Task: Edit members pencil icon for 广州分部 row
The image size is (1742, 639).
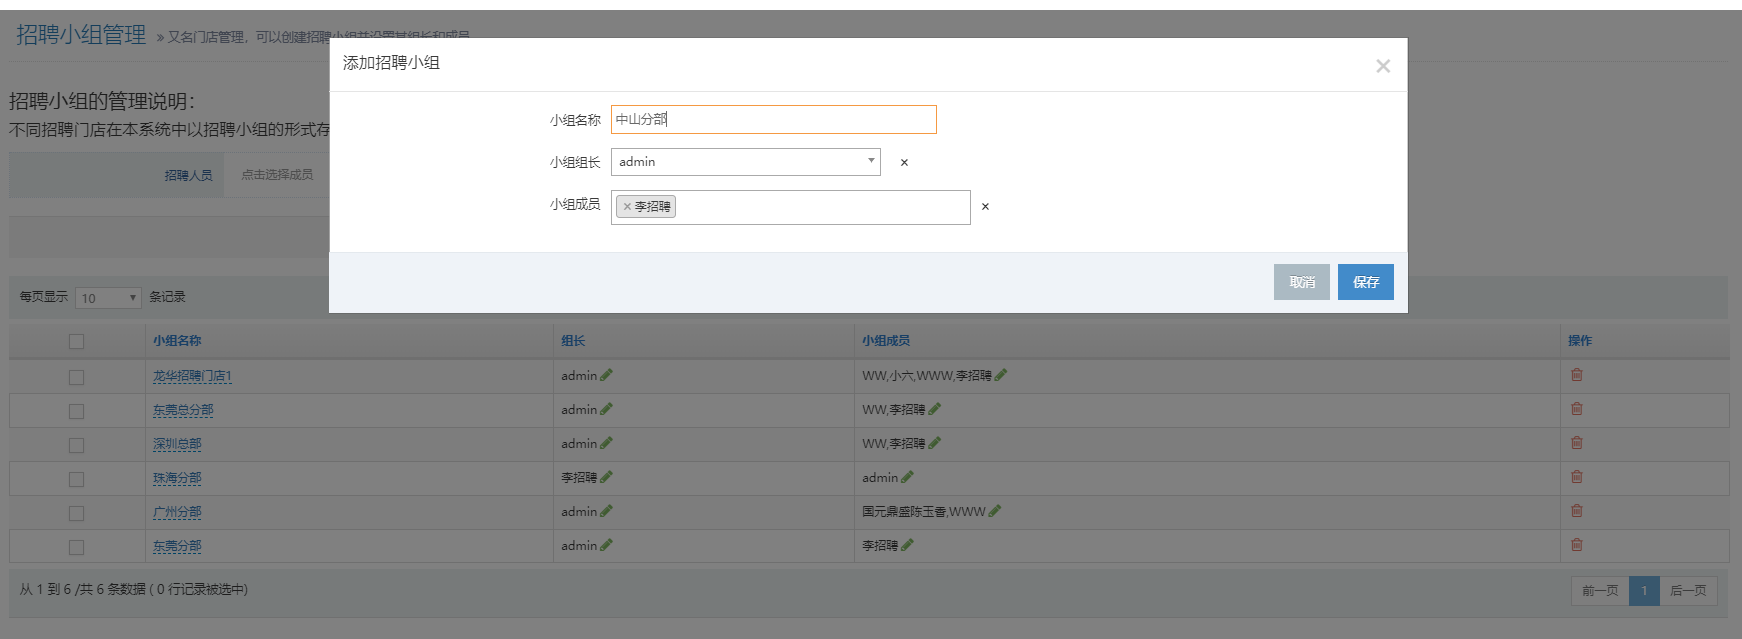Action: (994, 511)
